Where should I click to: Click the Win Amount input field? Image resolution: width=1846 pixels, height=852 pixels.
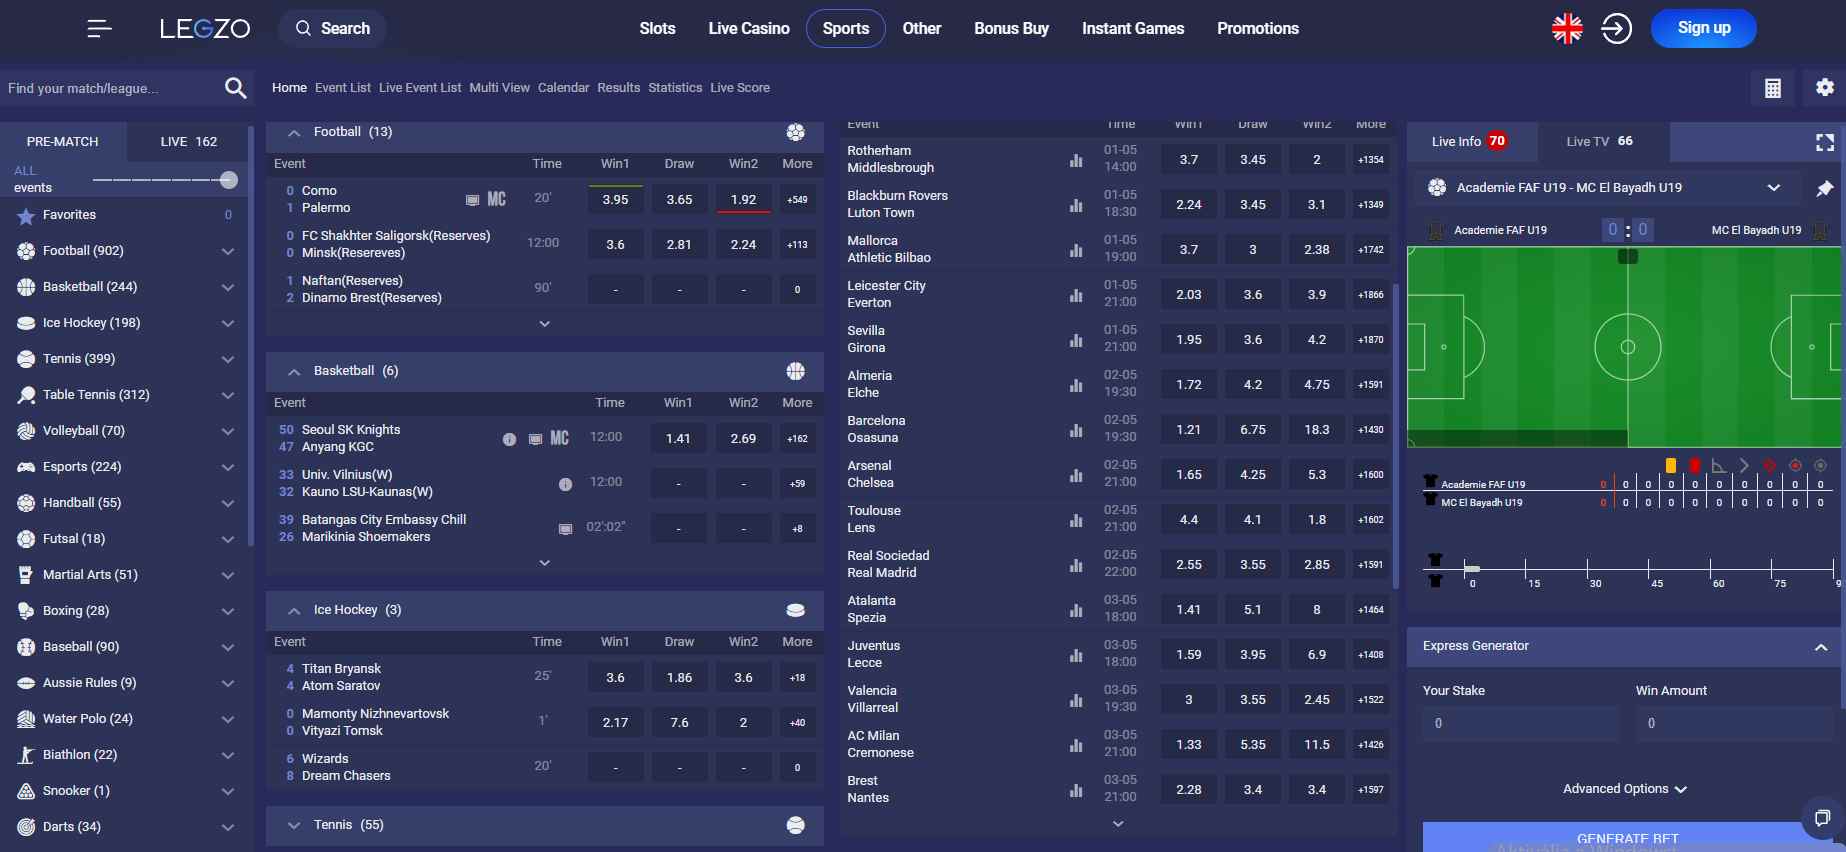1734,724
